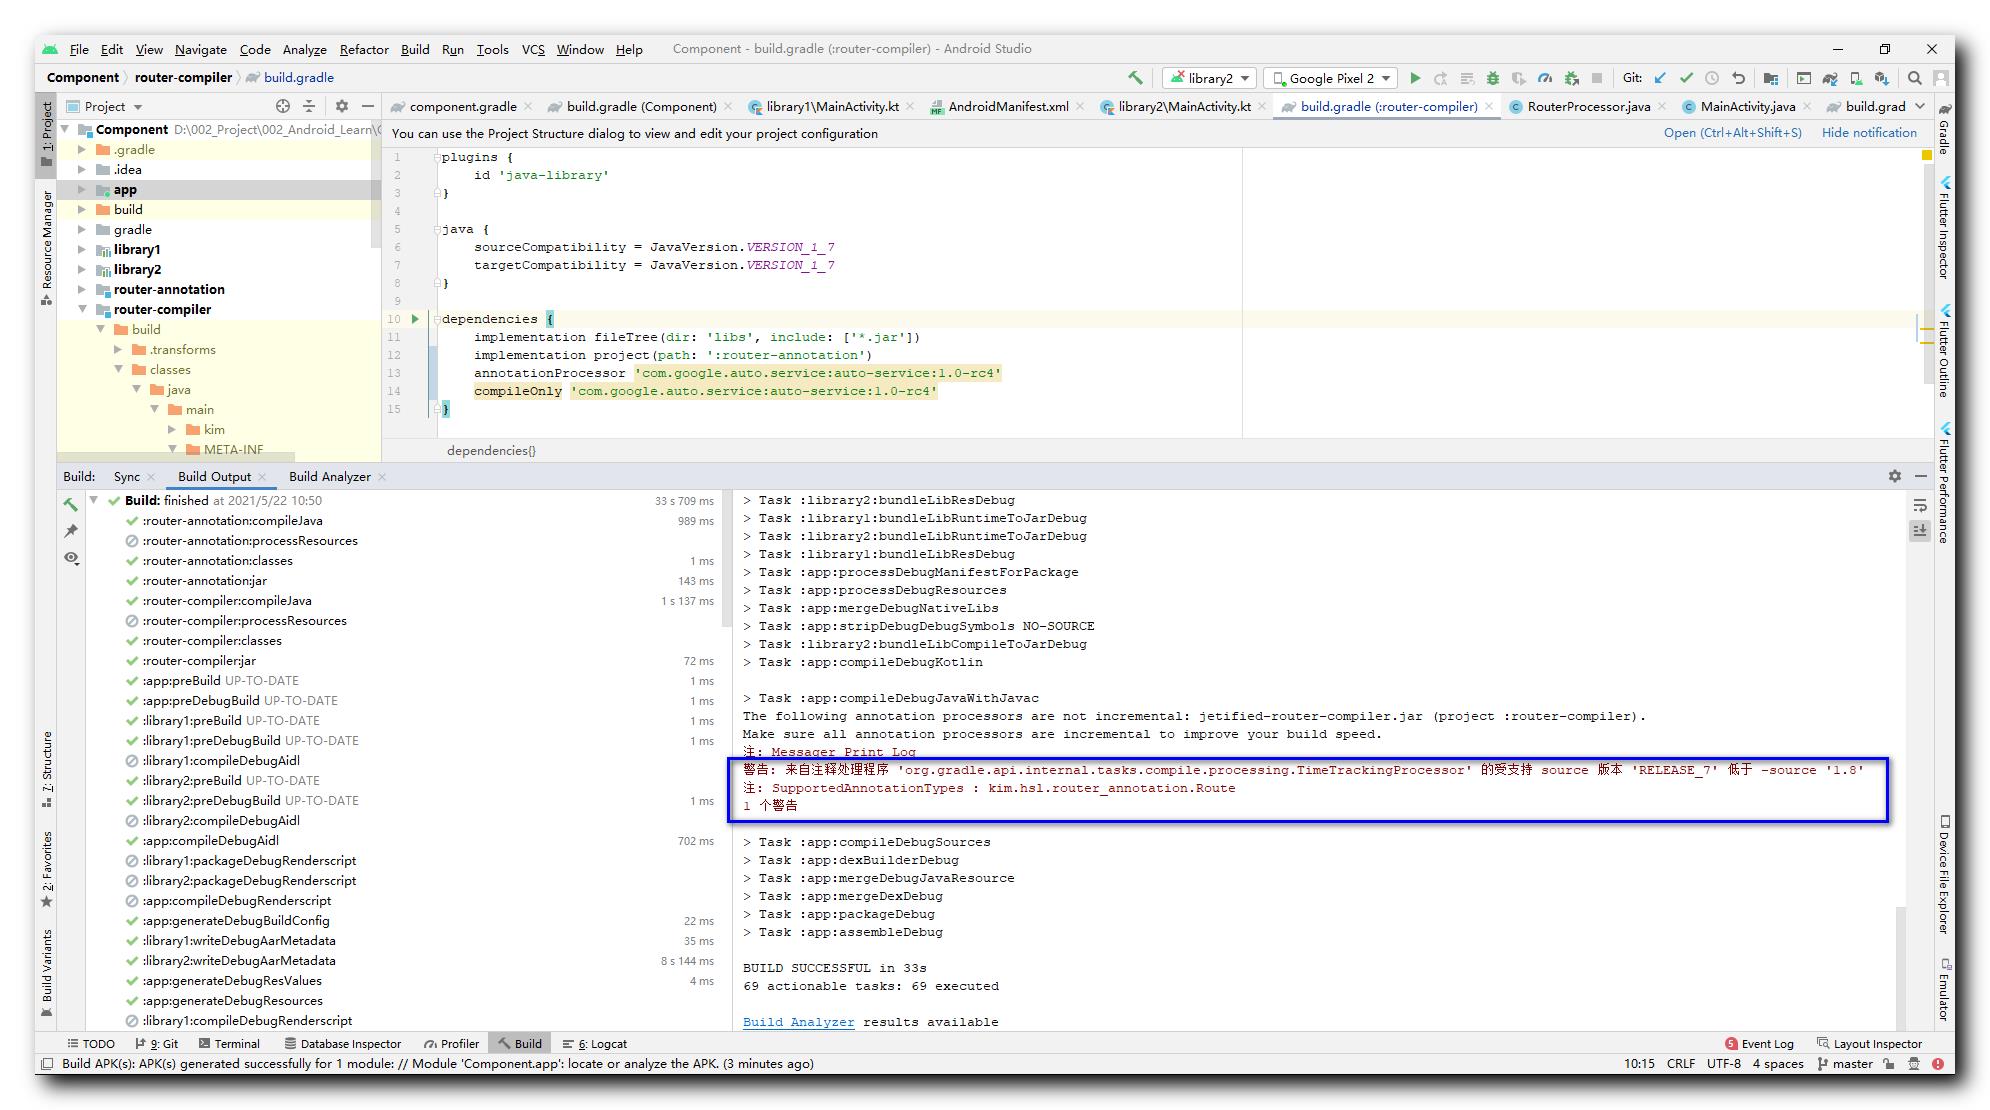Screen dimensions: 1990x1110
Task: Open the Gradle side panel
Action: pos(1944,129)
